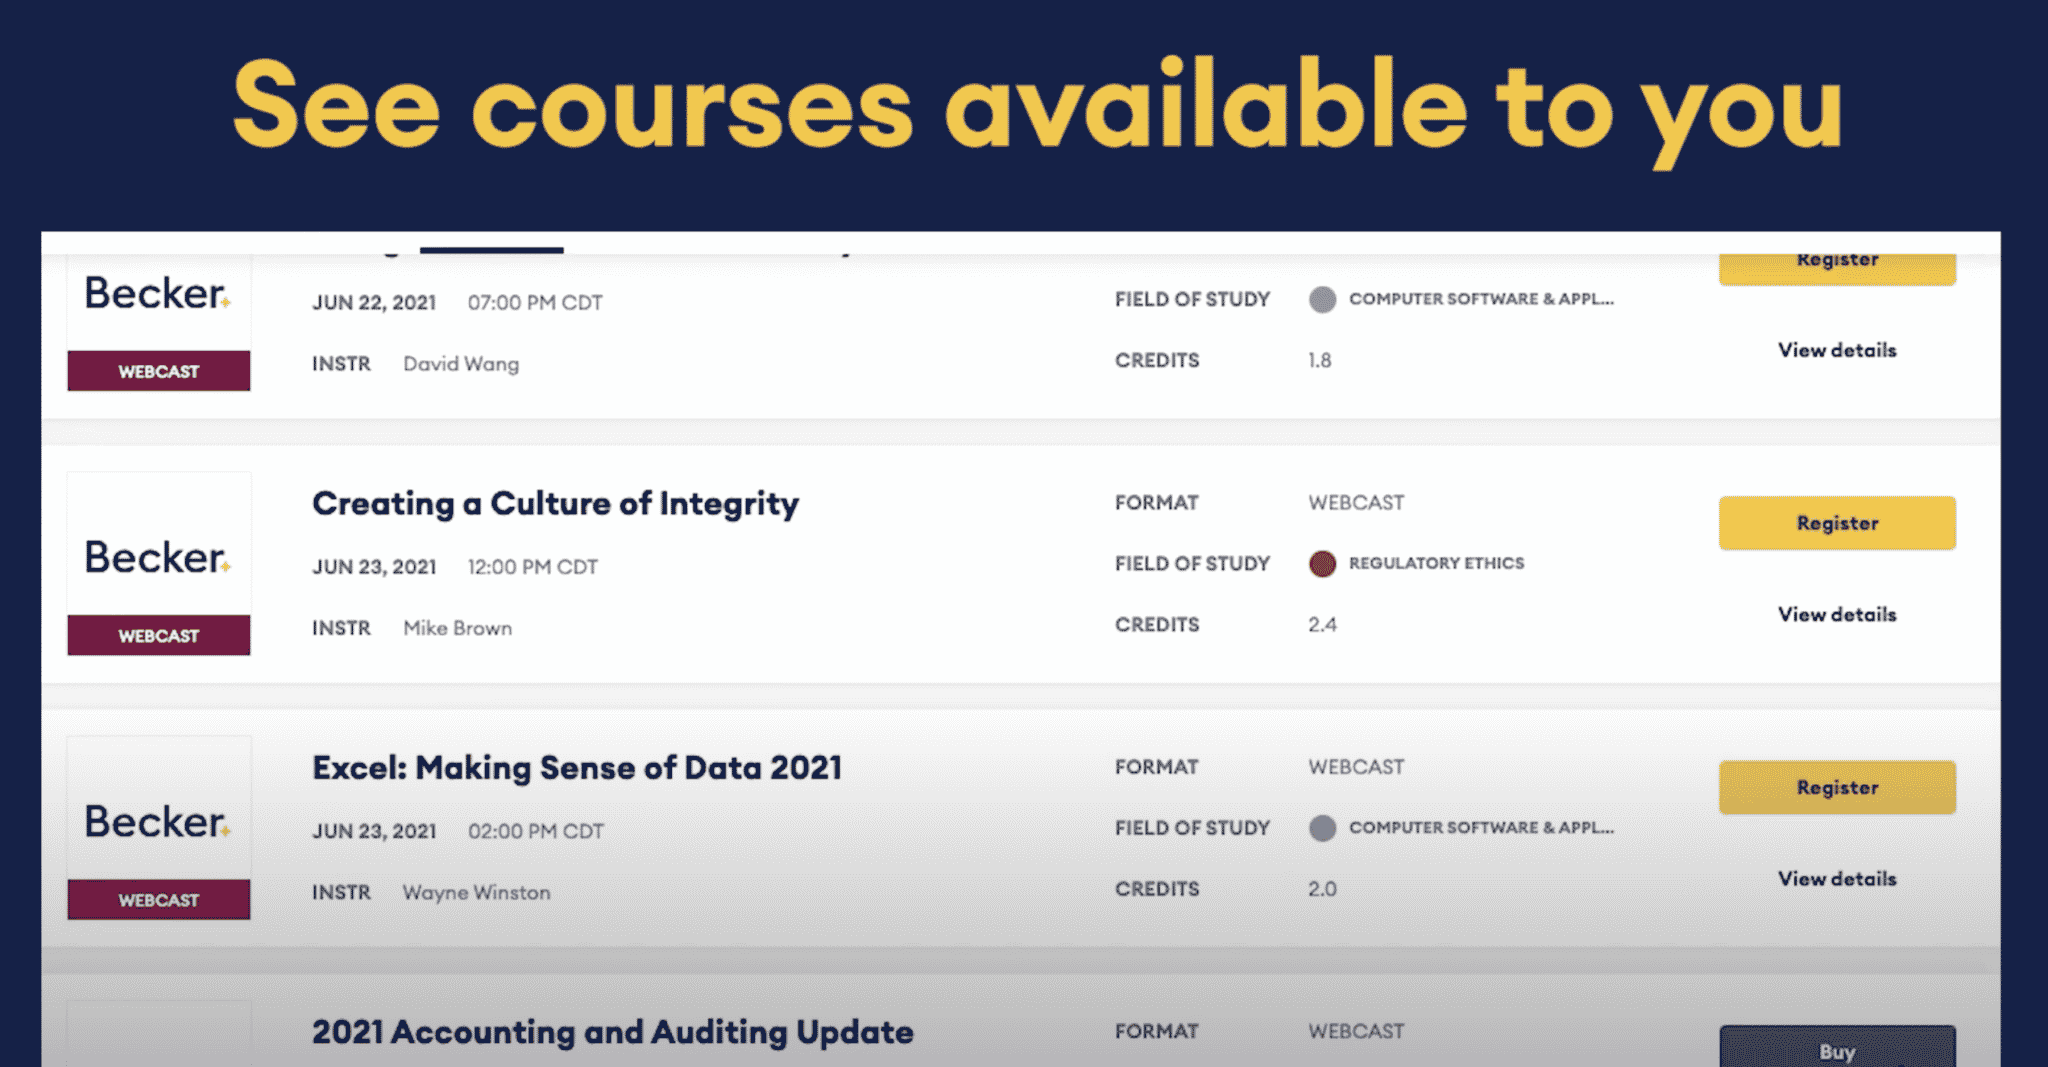2048x1067 pixels.
Task: Open the Excel: Making Sense of Data 2021 title
Action: pyautogui.click(x=577, y=768)
